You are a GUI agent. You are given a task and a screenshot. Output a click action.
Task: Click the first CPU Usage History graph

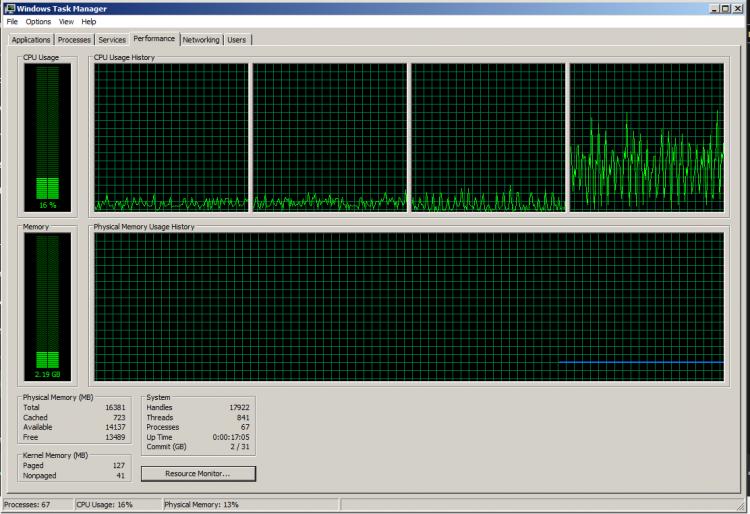click(170, 137)
